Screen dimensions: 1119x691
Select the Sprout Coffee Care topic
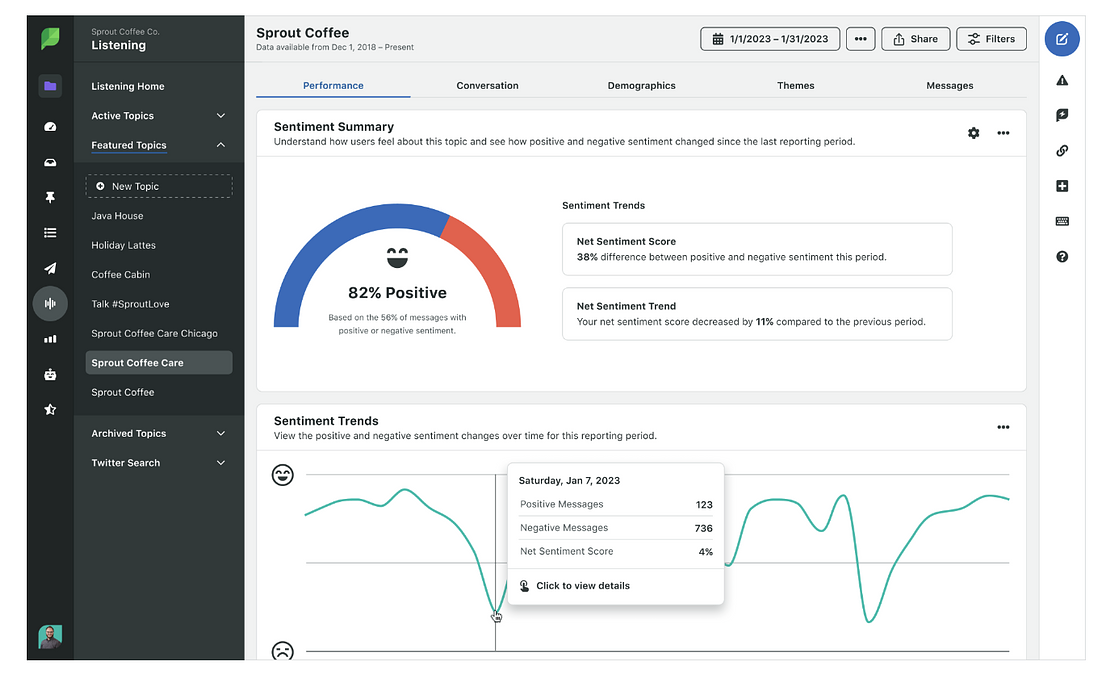[x=158, y=363]
